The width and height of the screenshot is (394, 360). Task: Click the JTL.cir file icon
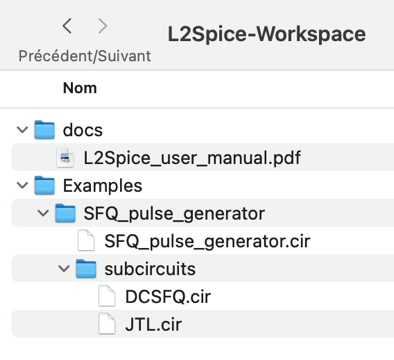107,324
